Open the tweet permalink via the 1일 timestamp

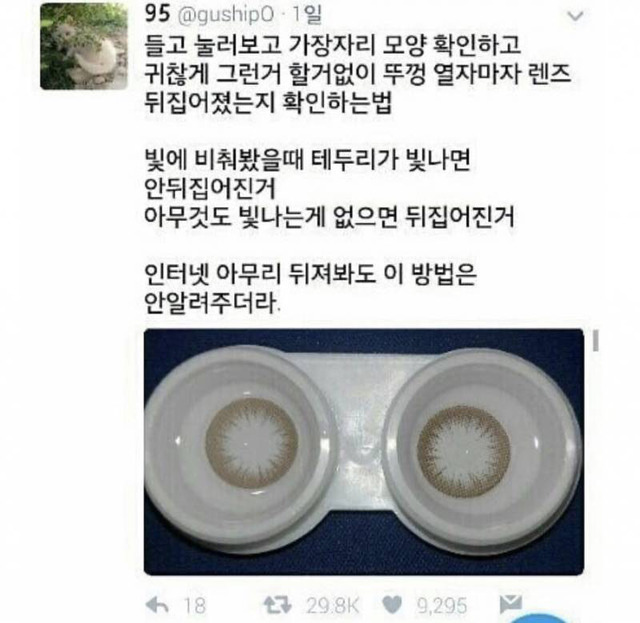coord(307,14)
